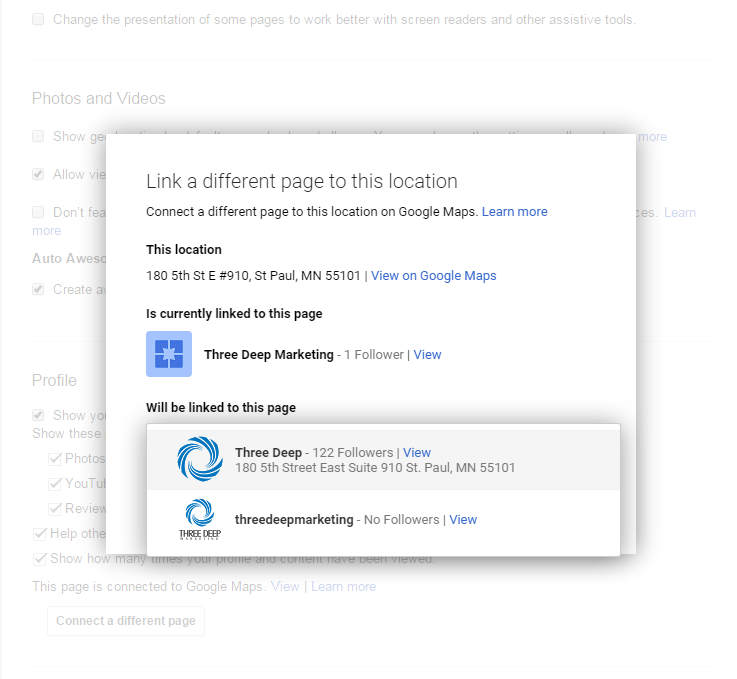This screenshot has width=737, height=679.
Task: Open the Learn more link in dialog
Action: pos(514,211)
